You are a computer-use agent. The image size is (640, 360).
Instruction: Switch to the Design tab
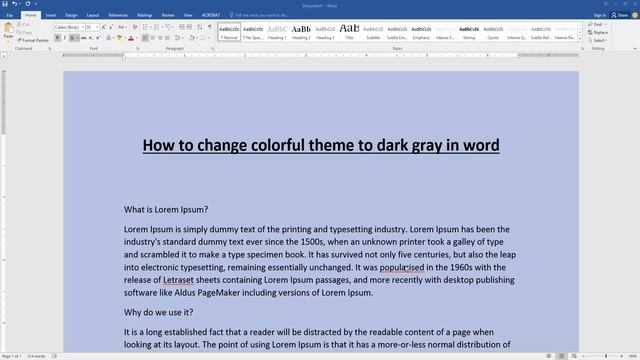(x=71, y=15)
